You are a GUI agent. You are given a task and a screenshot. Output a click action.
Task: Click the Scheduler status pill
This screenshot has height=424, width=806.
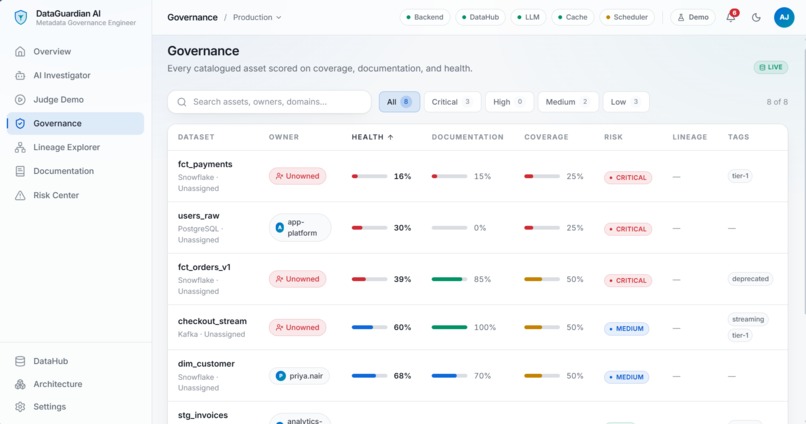(x=627, y=17)
